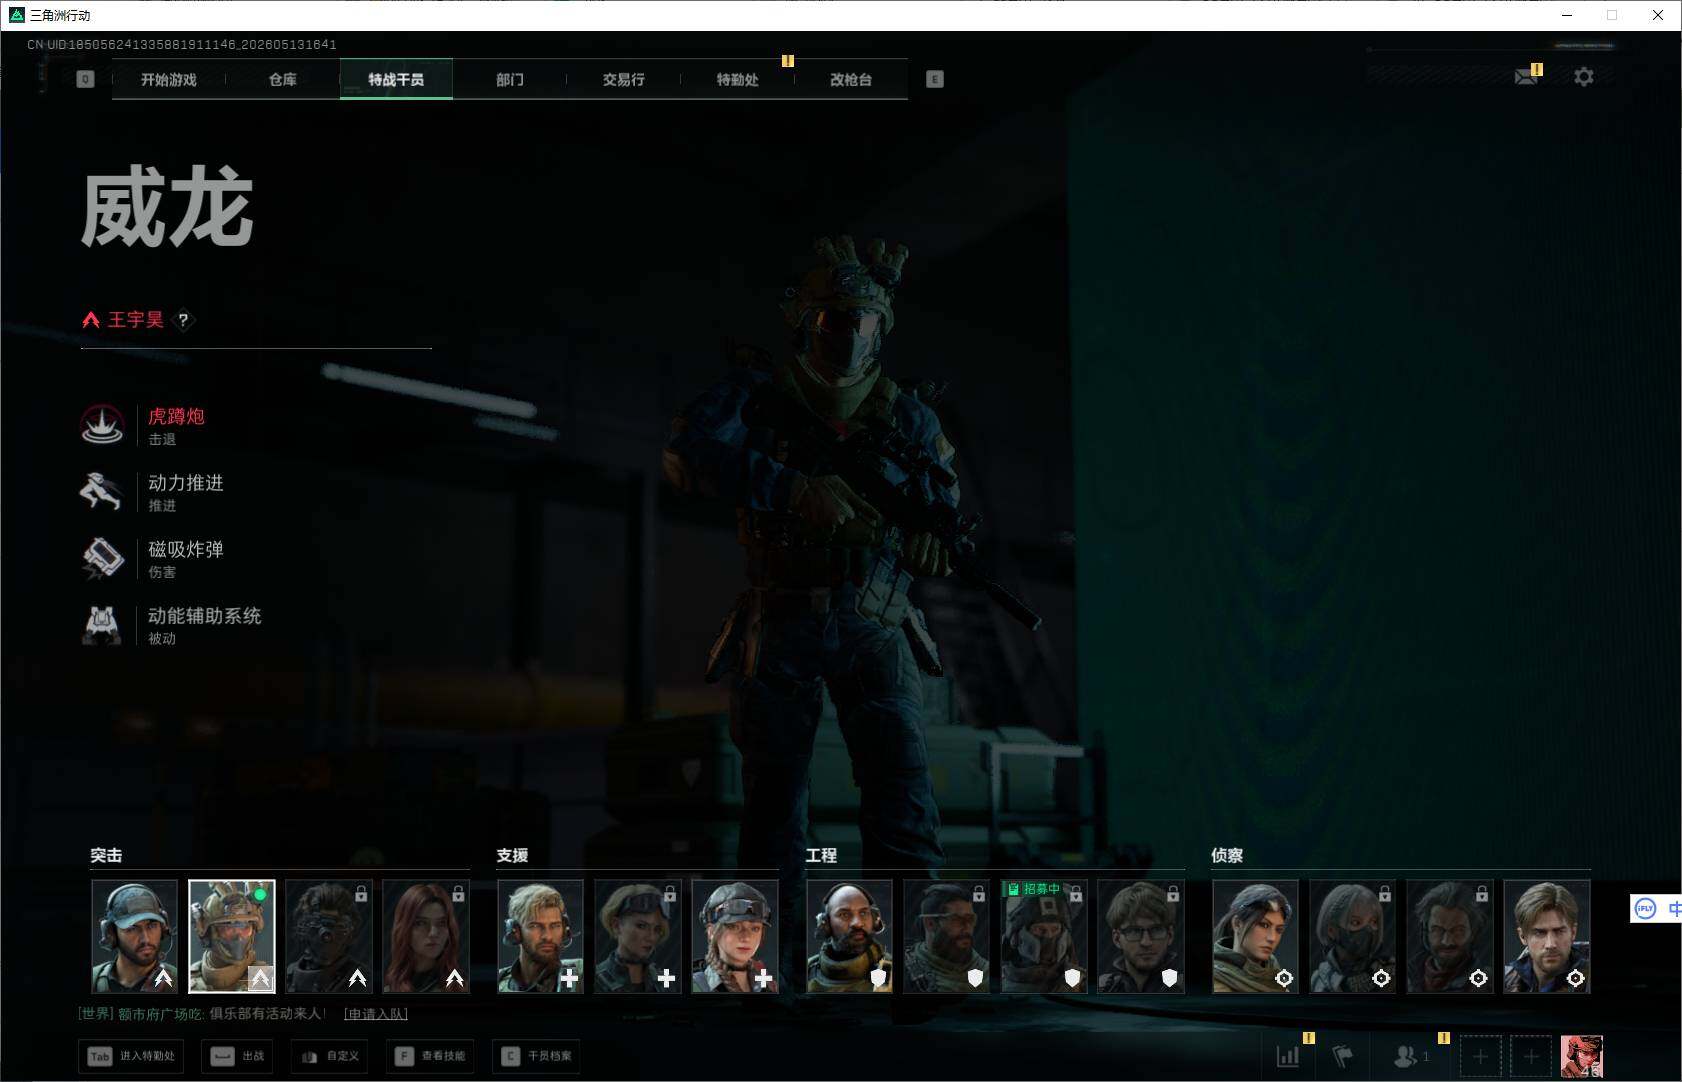Pick the locked 支援 operator portrait
1682x1082 pixels.
pyautogui.click(x=638, y=936)
